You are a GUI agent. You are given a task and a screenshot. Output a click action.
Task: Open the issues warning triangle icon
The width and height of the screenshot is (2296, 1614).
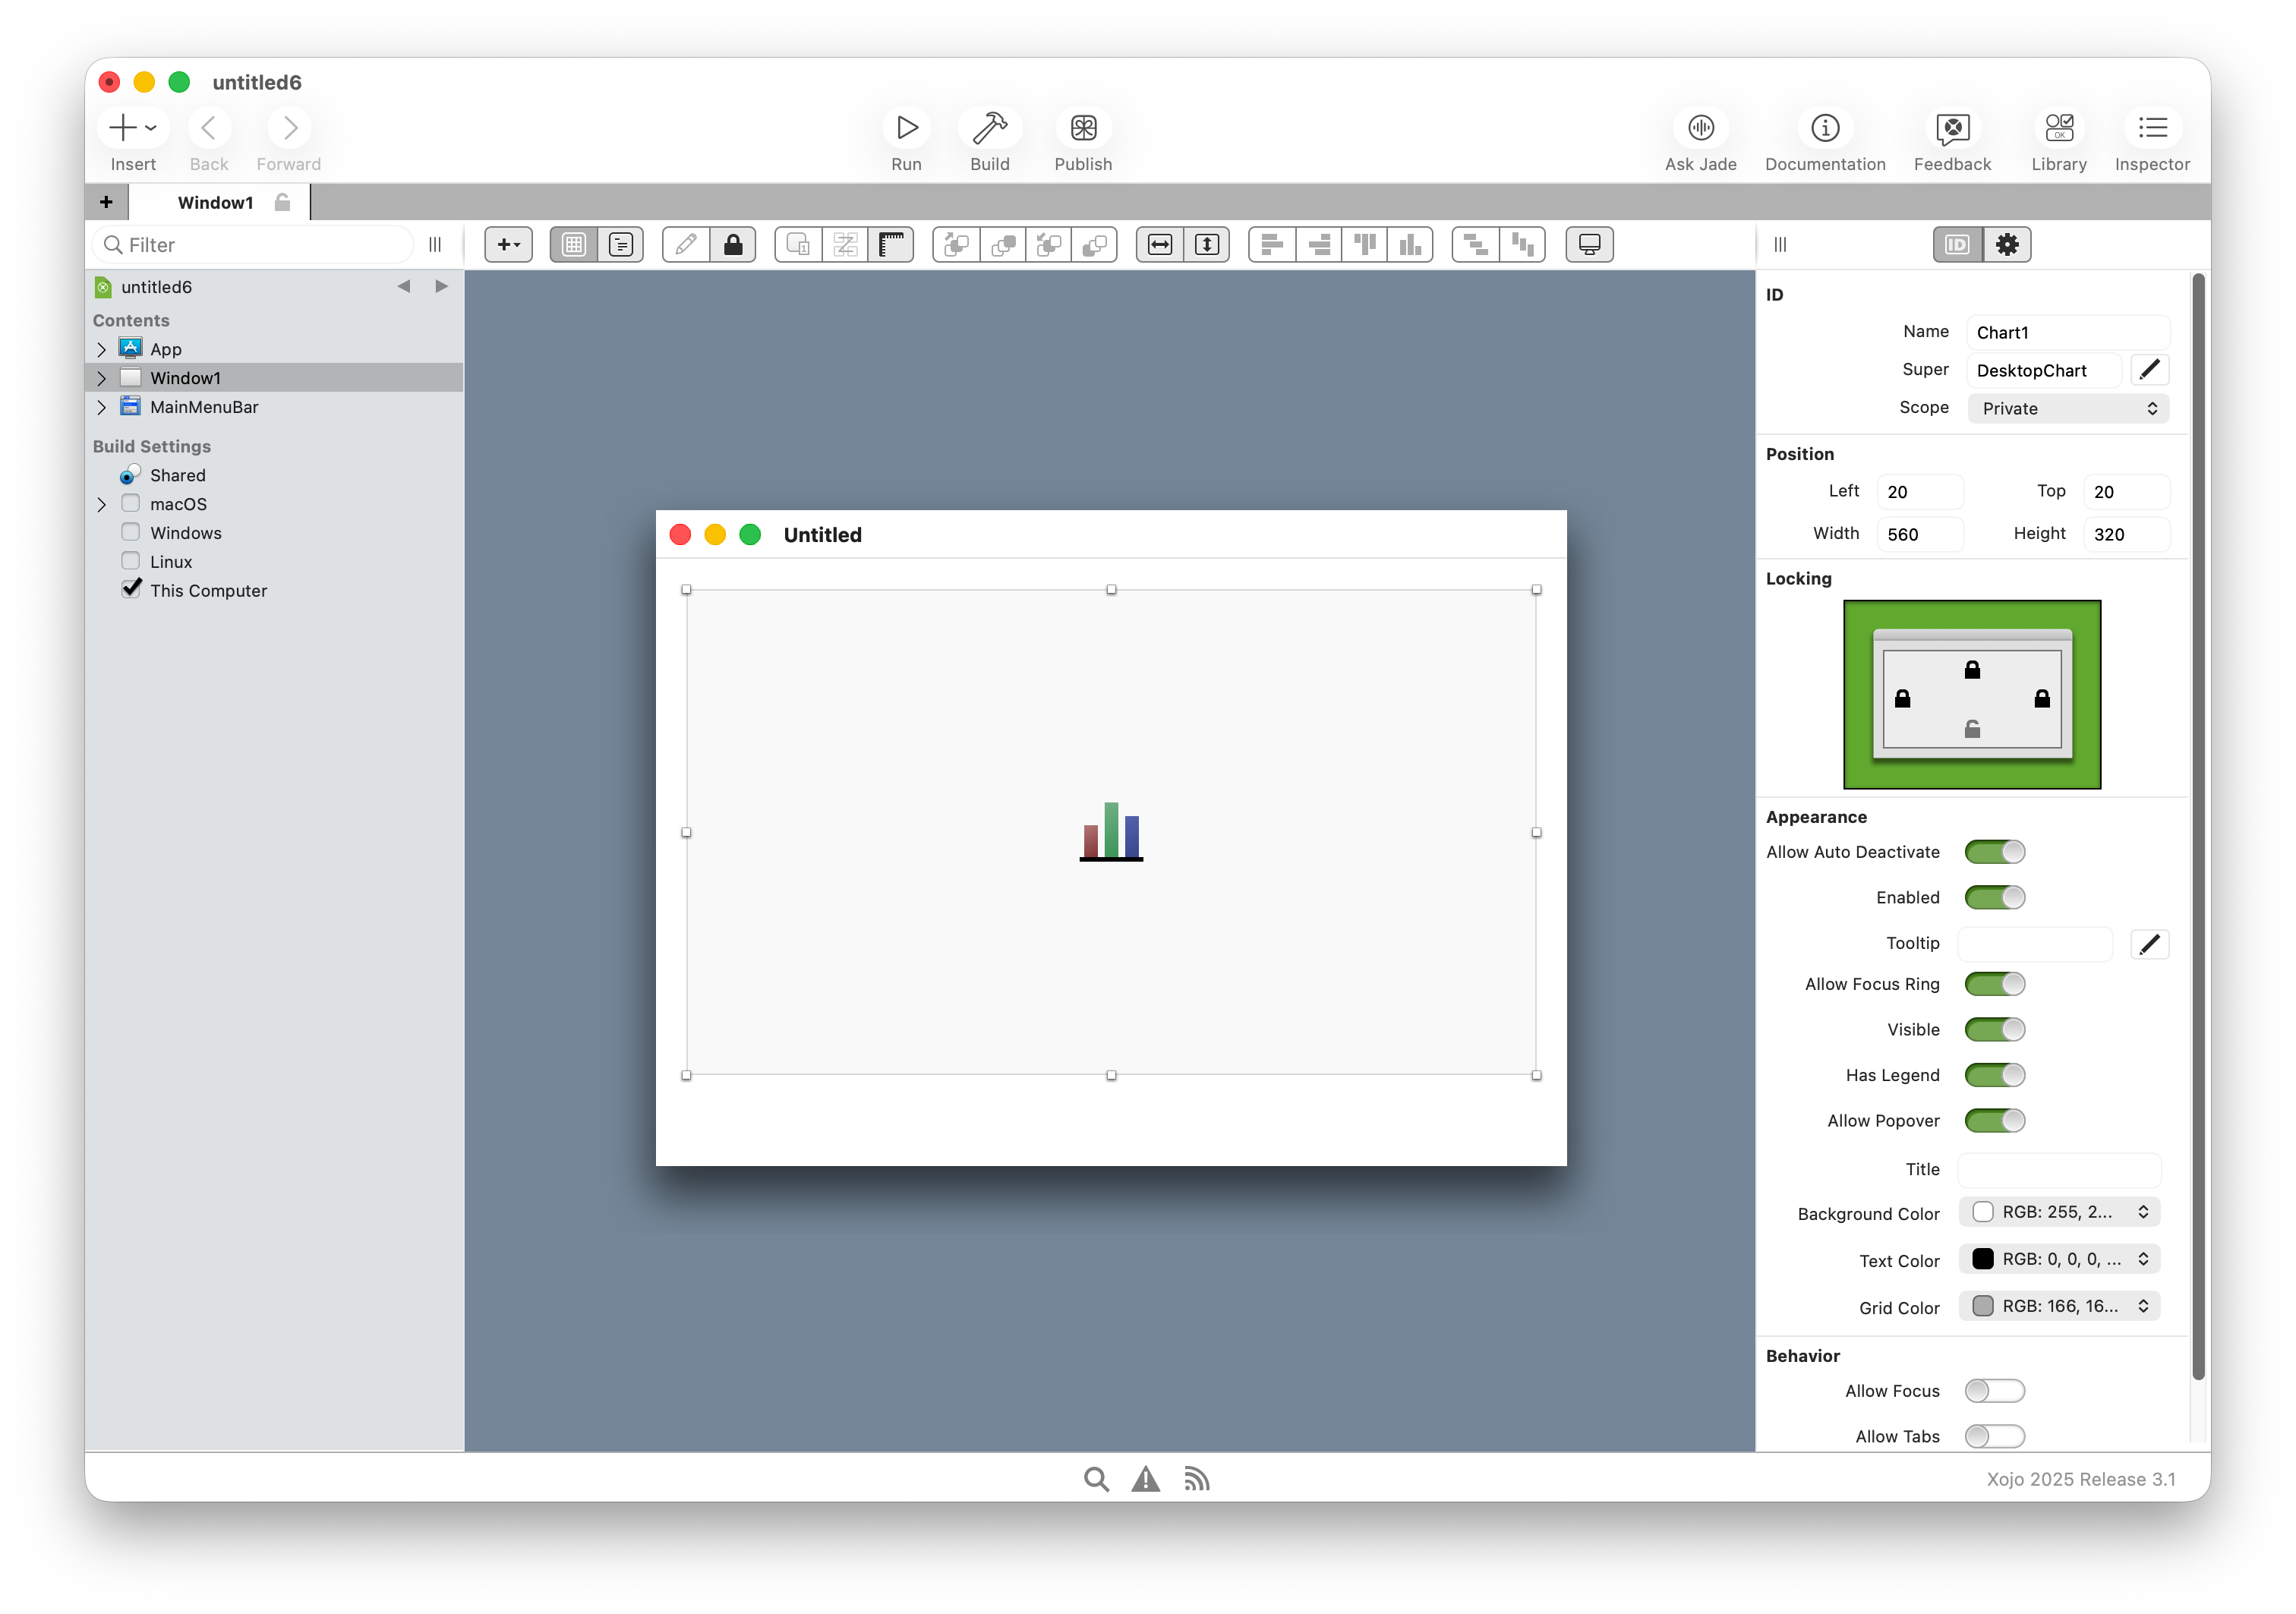click(x=1145, y=1479)
